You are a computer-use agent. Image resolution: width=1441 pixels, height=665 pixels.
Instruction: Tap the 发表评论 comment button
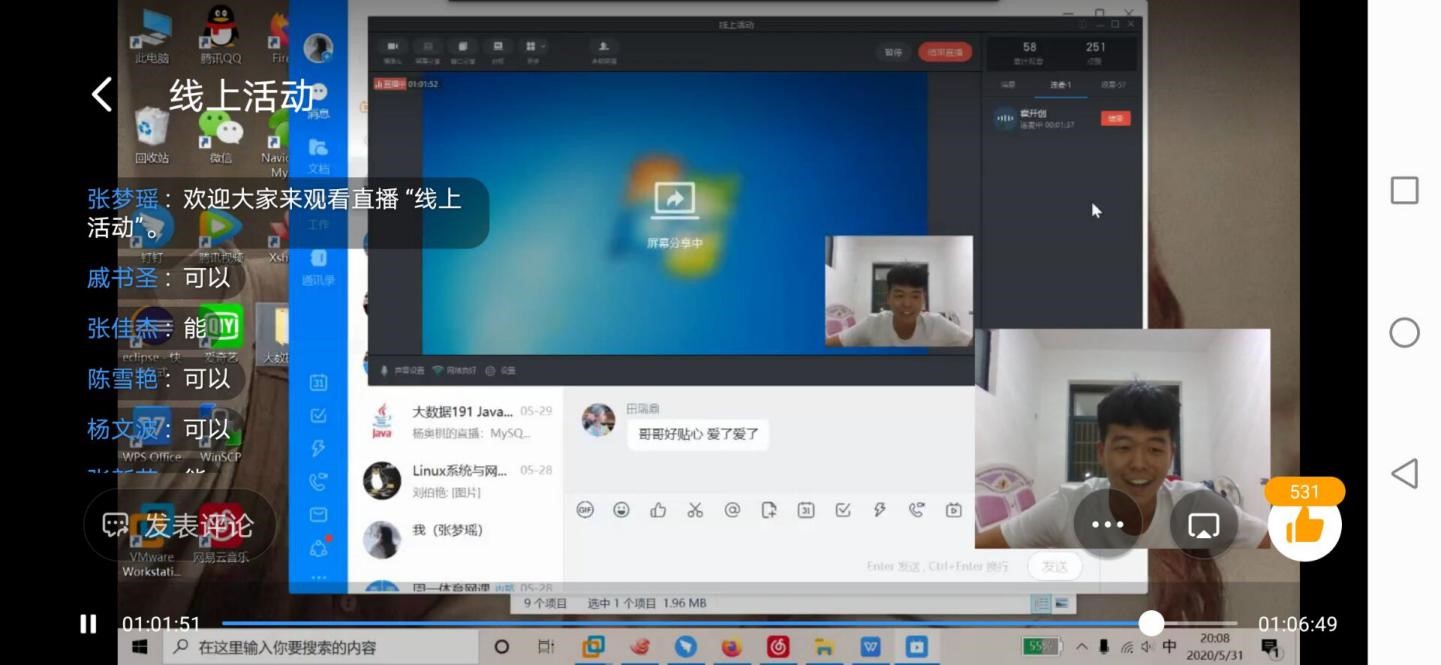click(180, 525)
